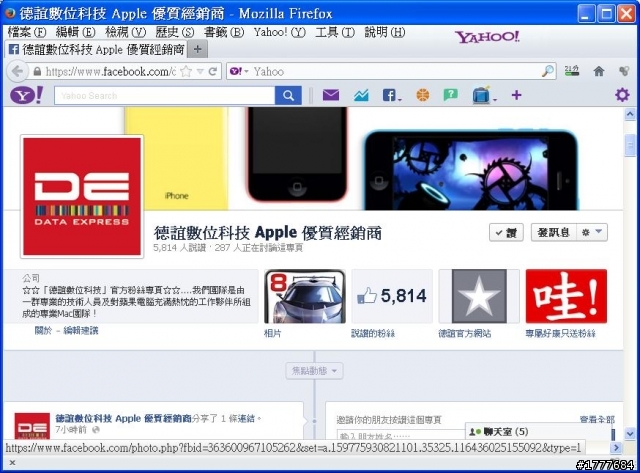
Task: Click the 說讚的粉絲 link
Action: pyautogui.click(x=373, y=333)
